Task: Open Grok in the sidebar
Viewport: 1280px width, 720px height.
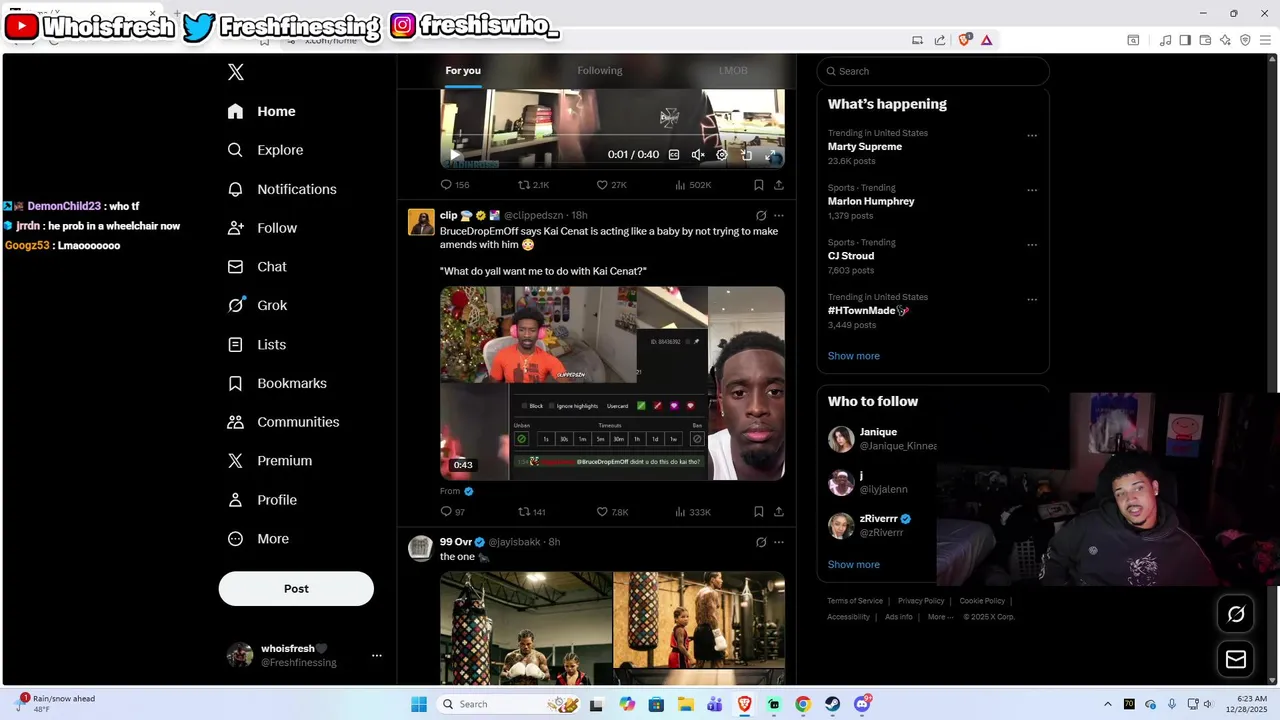Action: coord(257,305)
